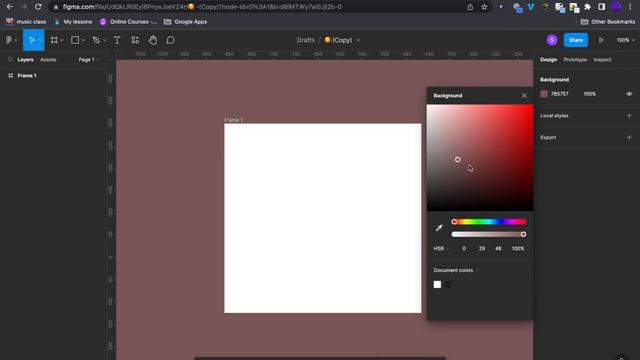Open the Page 1 pages dropdown
Image resolution: width=640 pixels, height=360 pixels.
tap(89, 60)
